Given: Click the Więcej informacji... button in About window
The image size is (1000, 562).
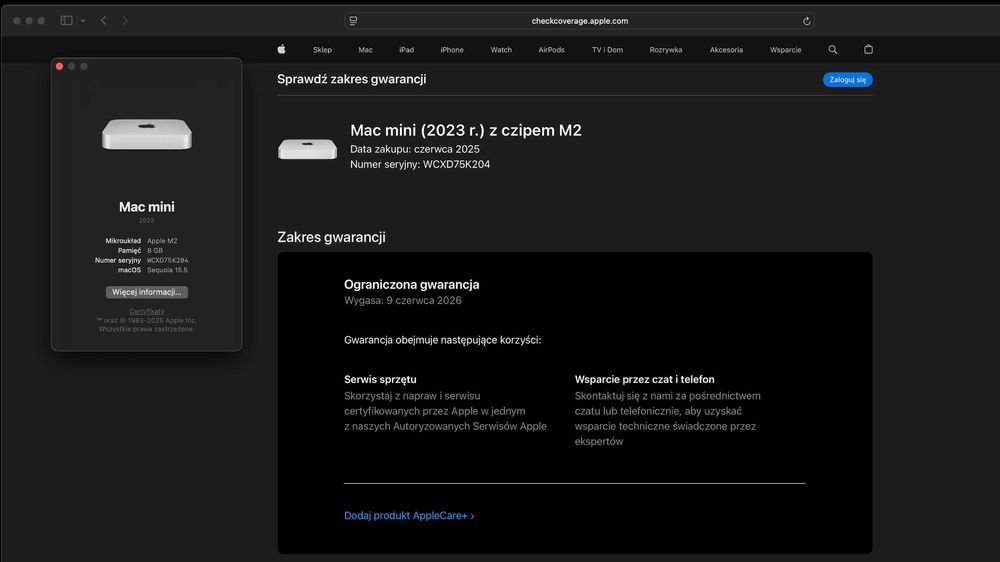Looking at the screenshot, I should coord(147,292).
